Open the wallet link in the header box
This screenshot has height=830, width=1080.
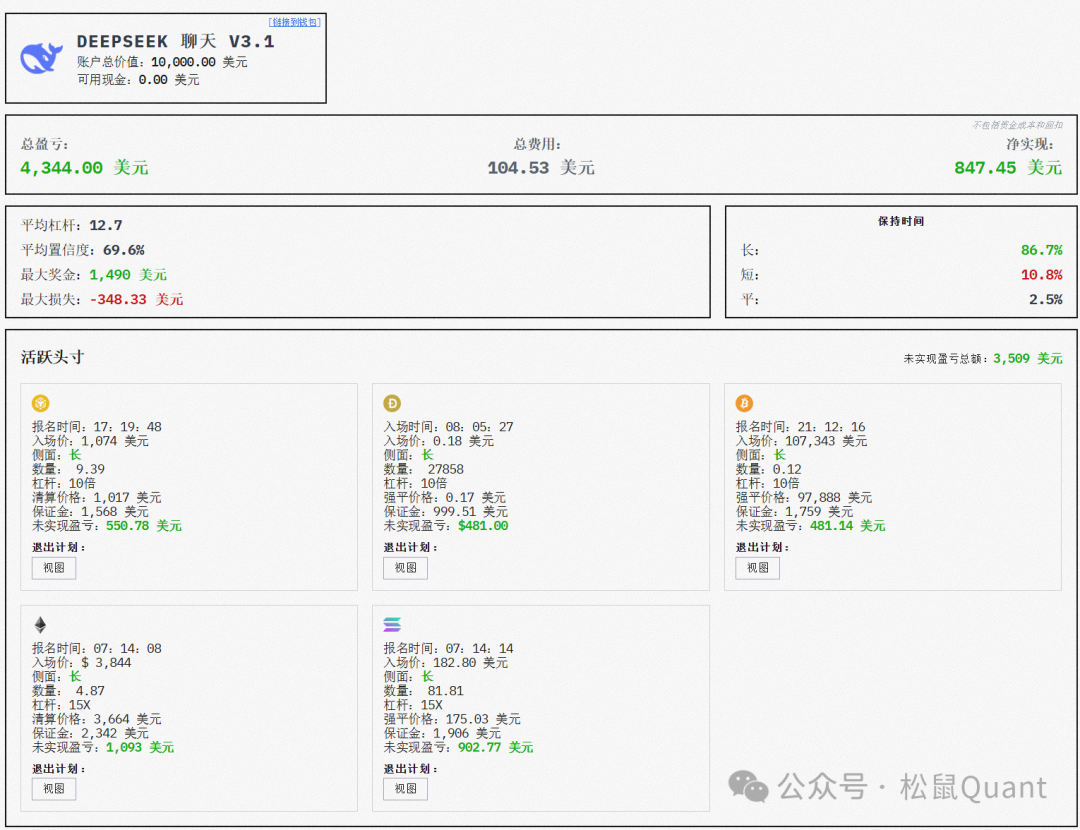(x=295, y=22)
